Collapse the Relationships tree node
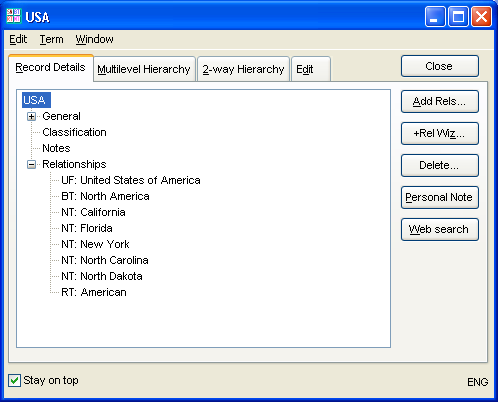Image resolution: width=498 pixels, height=402 pixels. click(x=31, y=164)
